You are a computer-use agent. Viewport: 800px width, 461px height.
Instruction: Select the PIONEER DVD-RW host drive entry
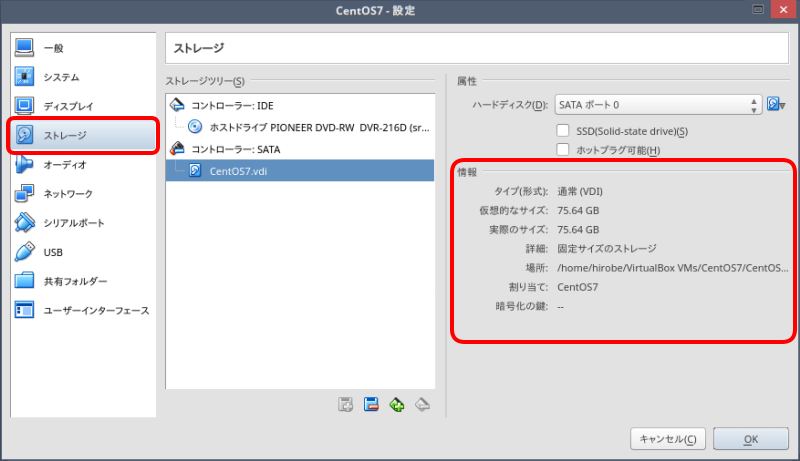click(x=300, y=127)
